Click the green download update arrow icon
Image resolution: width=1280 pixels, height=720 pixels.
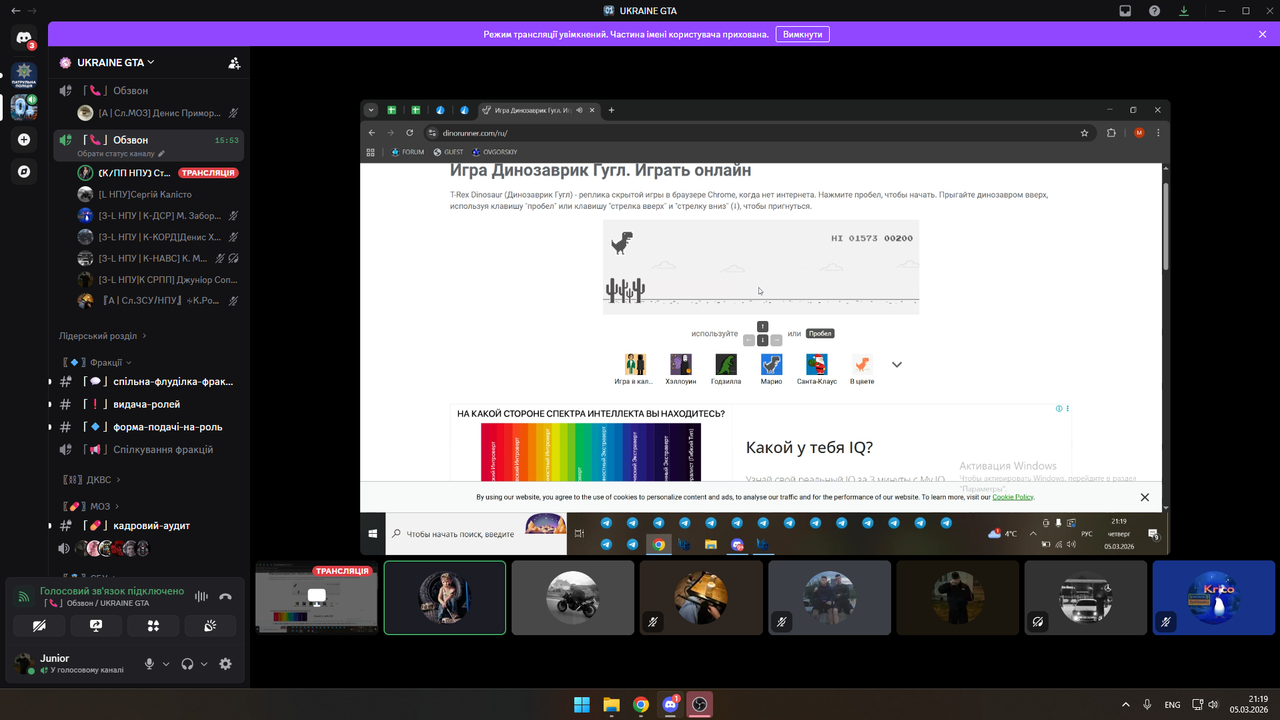pos(1184,10)
